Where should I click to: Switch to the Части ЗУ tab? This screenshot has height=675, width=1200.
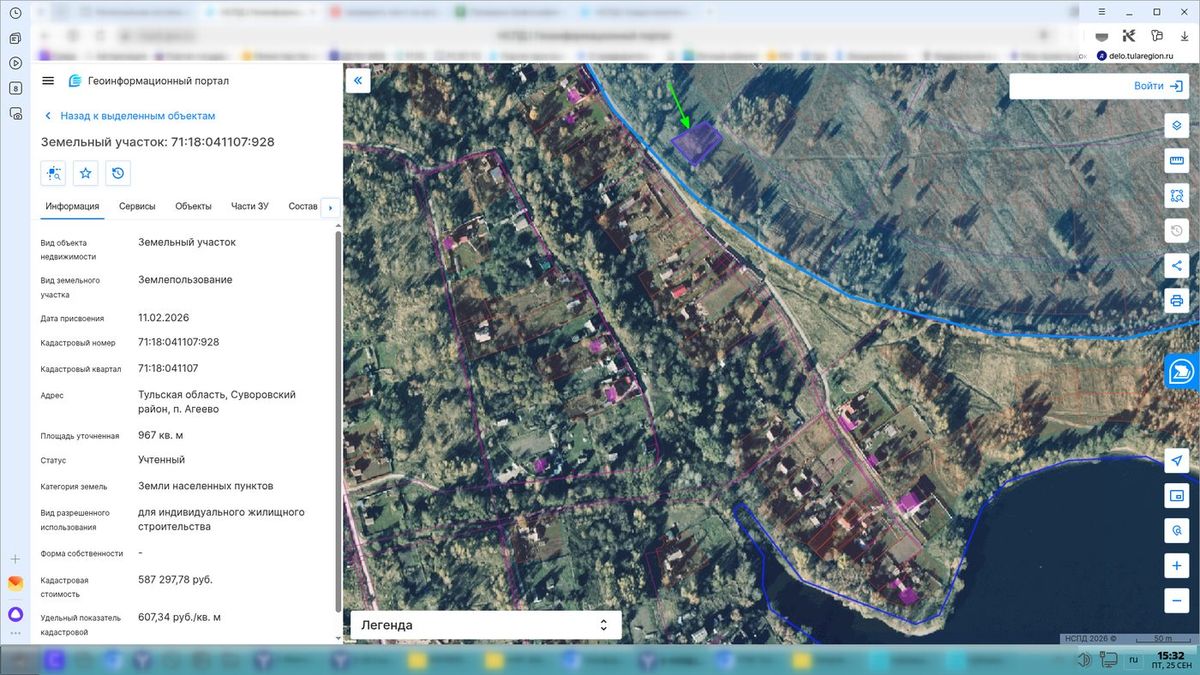pos(250,206)
